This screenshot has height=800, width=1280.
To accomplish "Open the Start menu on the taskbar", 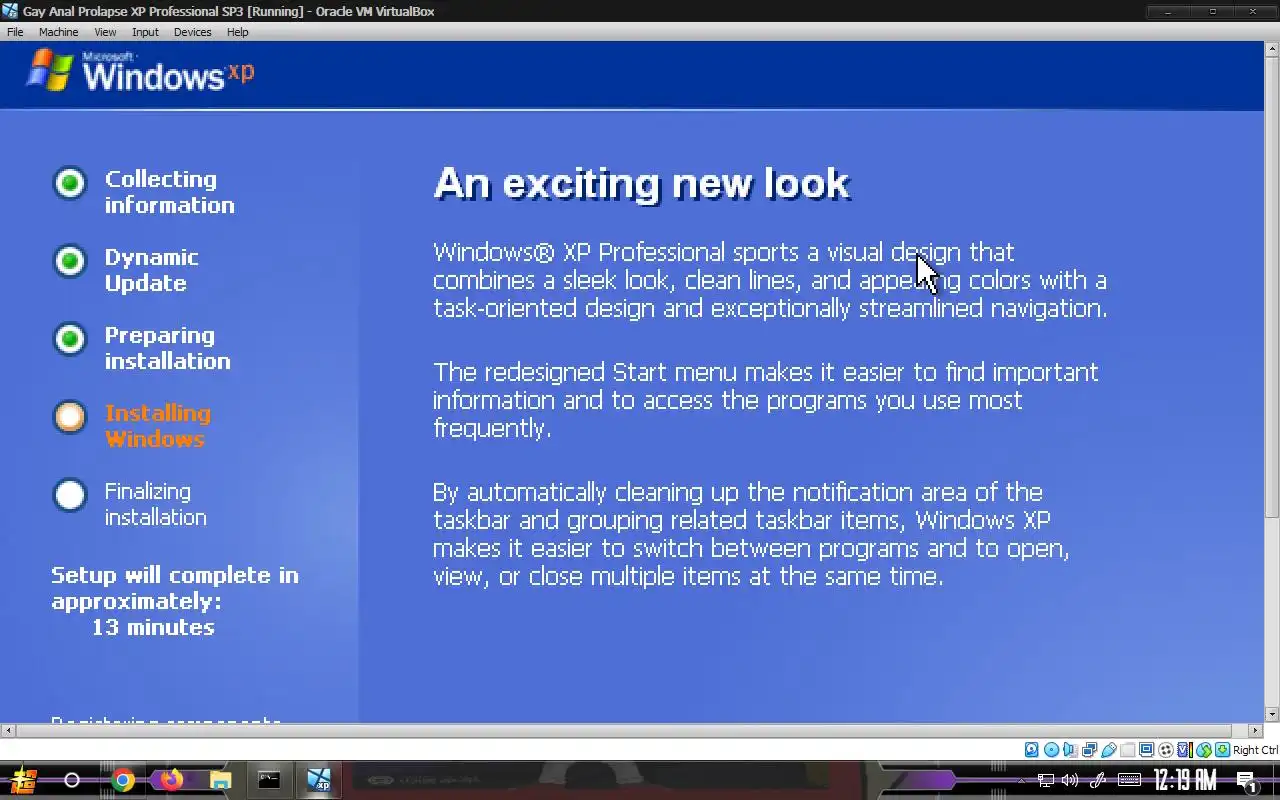I will tap(24, 780).
